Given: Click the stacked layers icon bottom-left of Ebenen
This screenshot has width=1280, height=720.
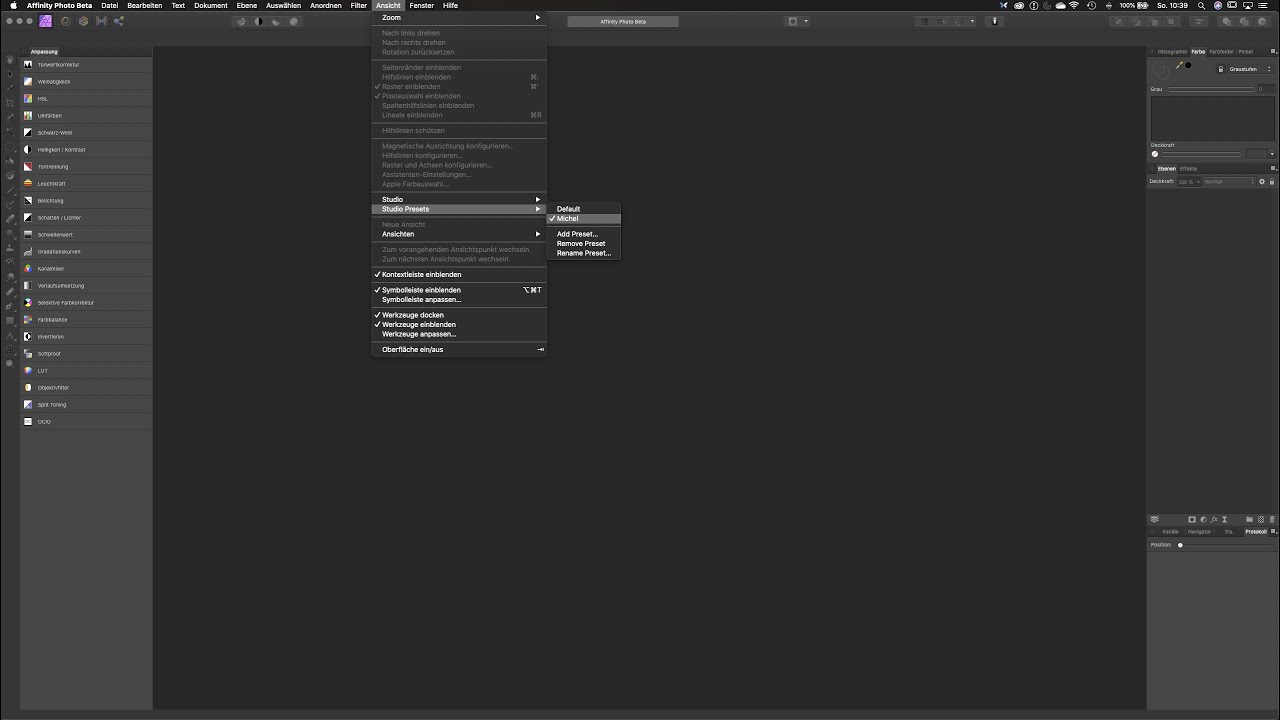Looking at the screenshot, I should pyautogui.click(x=1154, y=519).
